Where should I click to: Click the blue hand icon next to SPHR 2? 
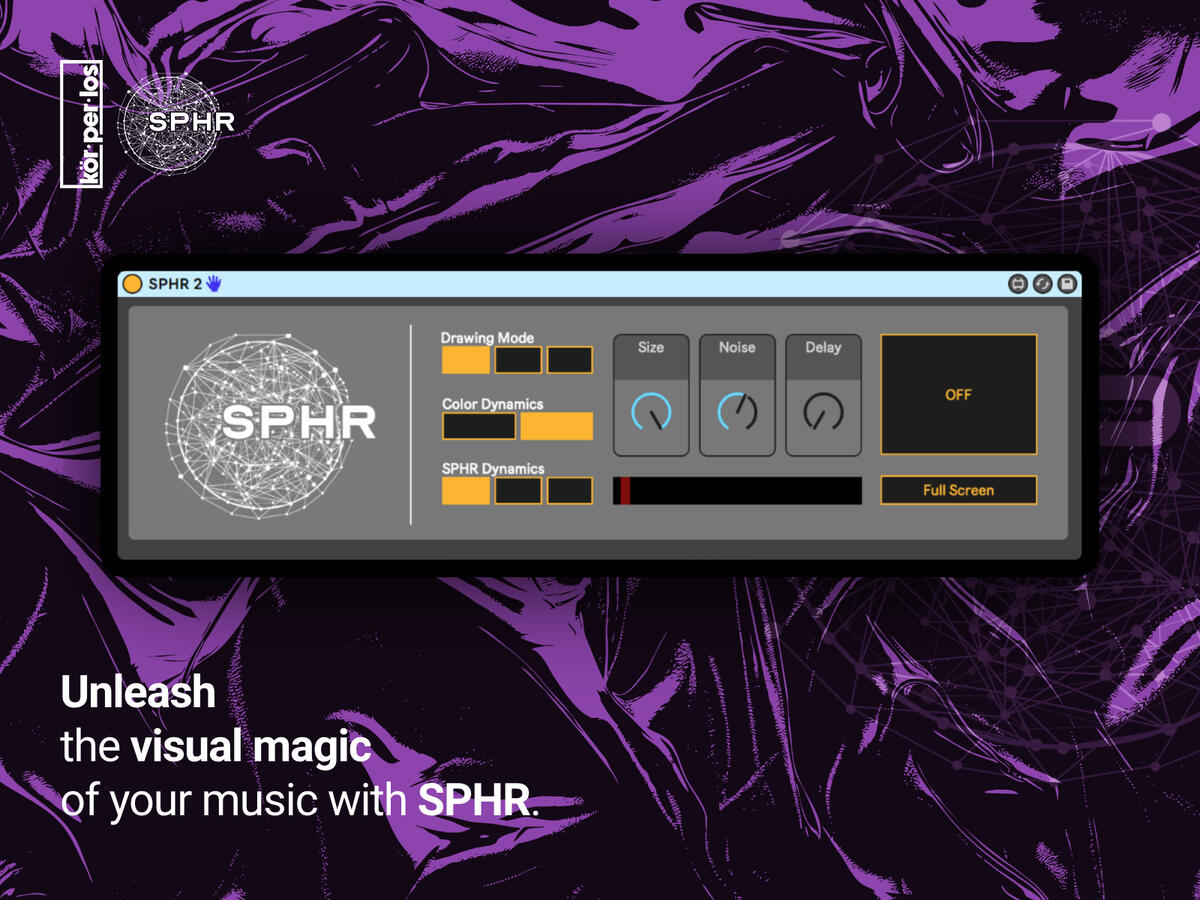click(214, 283)
